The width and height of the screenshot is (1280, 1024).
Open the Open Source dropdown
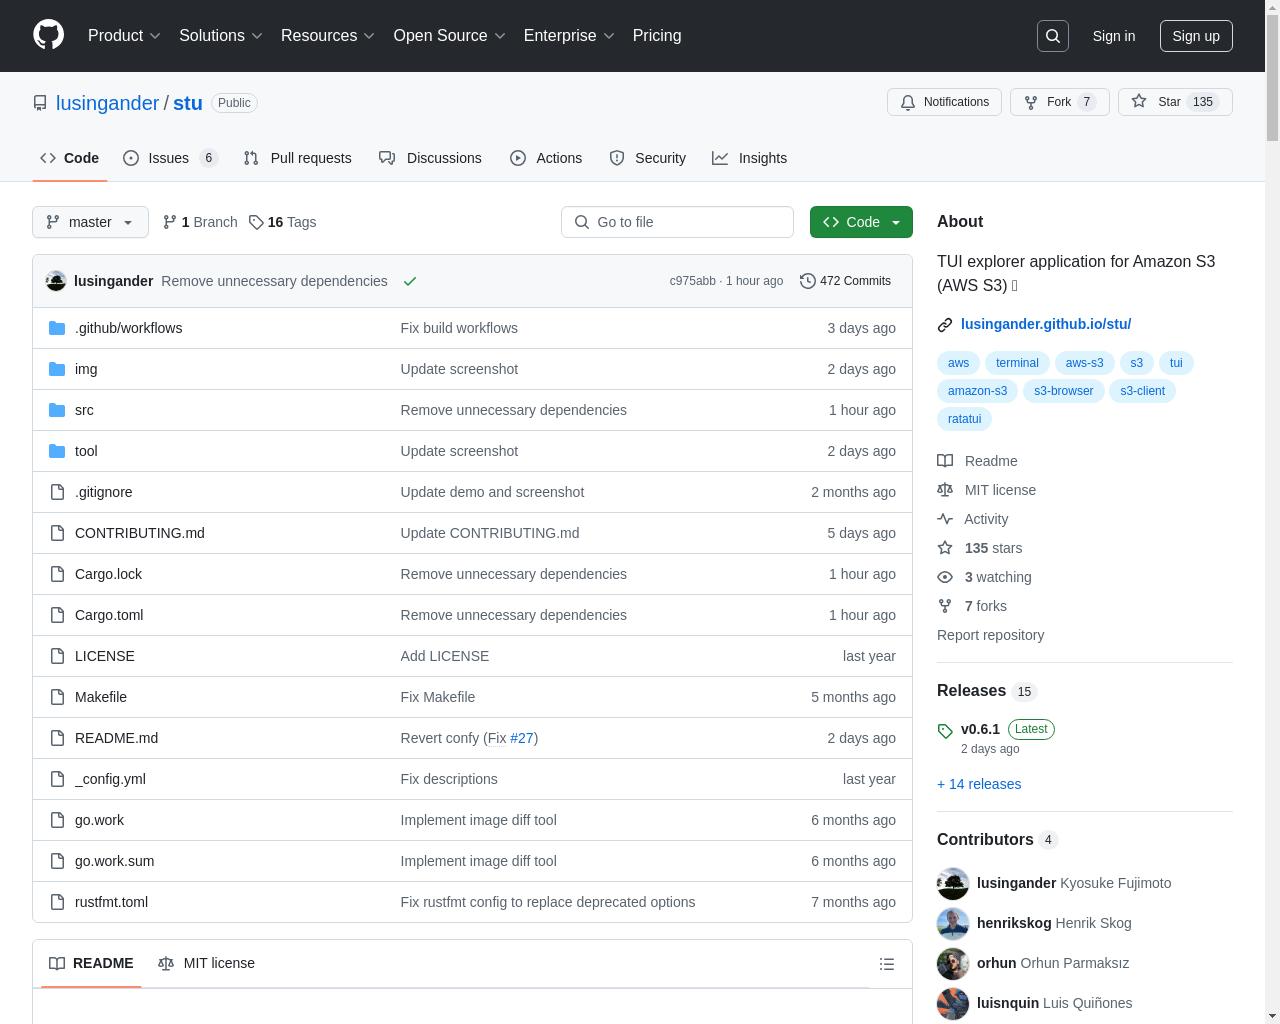pyautogui.click(x=449, y=35)
